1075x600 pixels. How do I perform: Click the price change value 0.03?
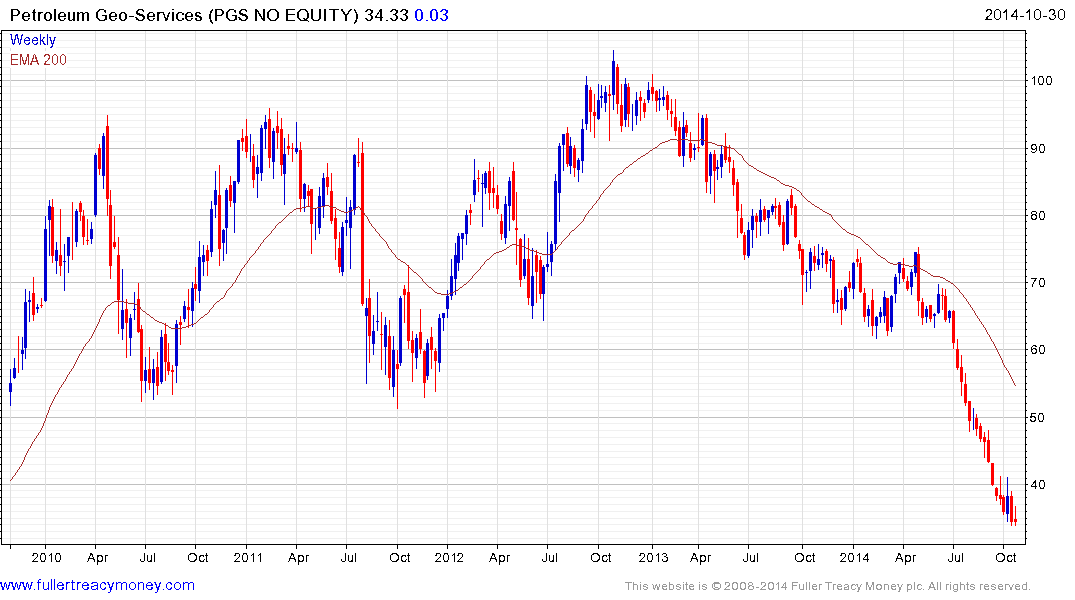(x=431, y=15)
